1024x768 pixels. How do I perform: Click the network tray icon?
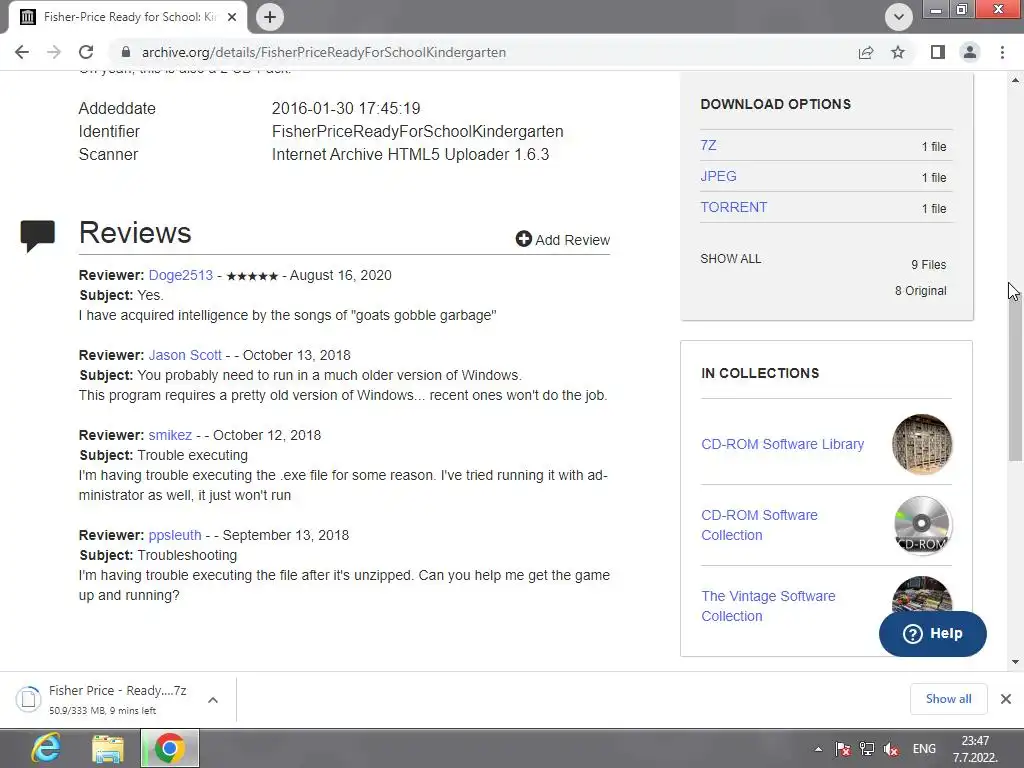pos(867,749)
